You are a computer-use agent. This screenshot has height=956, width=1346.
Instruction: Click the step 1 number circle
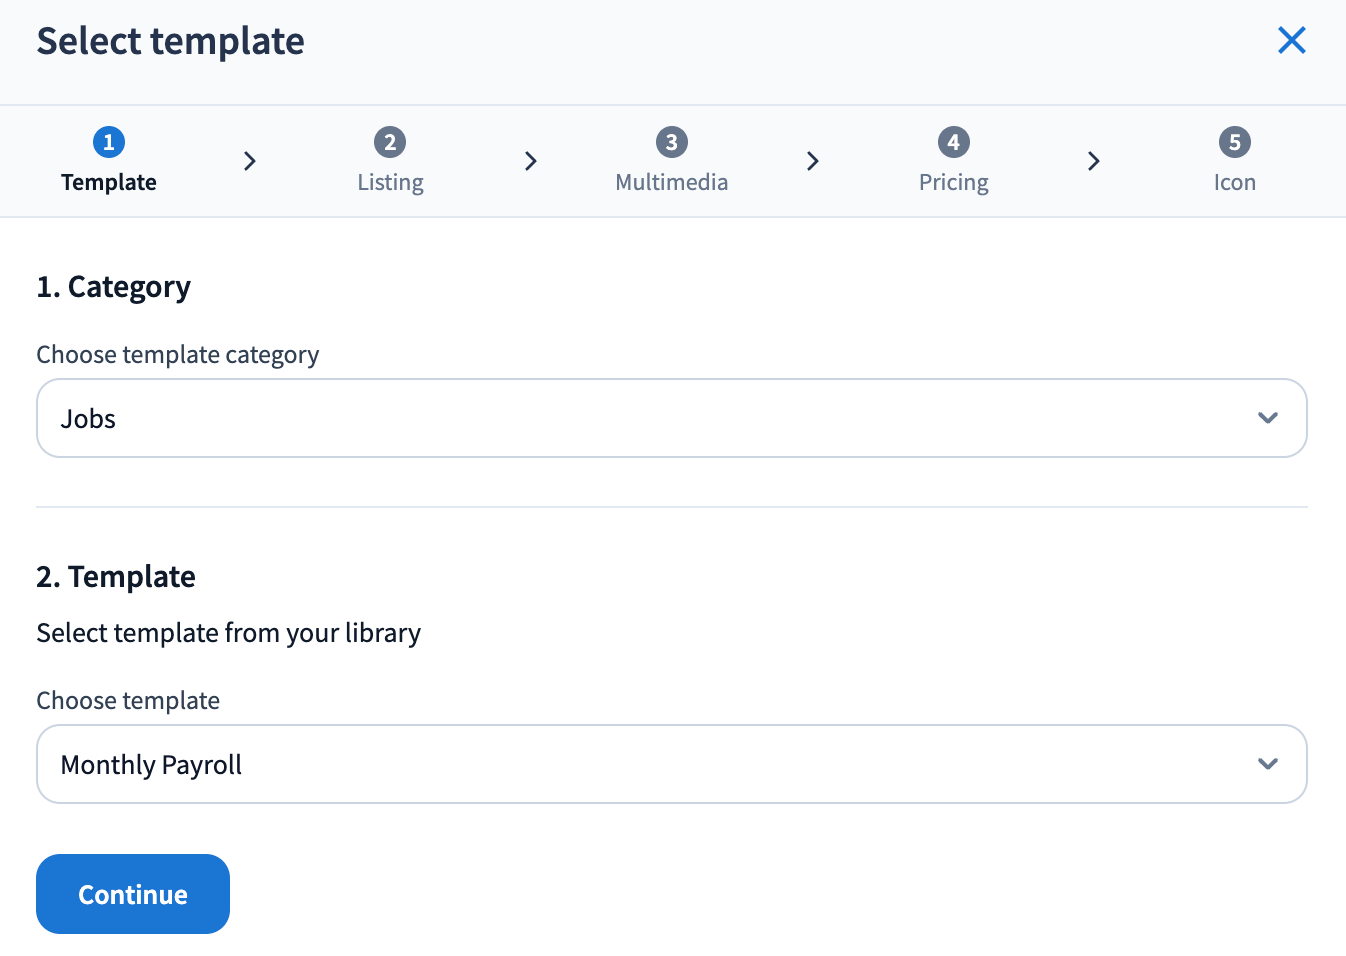tap(109, 142)
